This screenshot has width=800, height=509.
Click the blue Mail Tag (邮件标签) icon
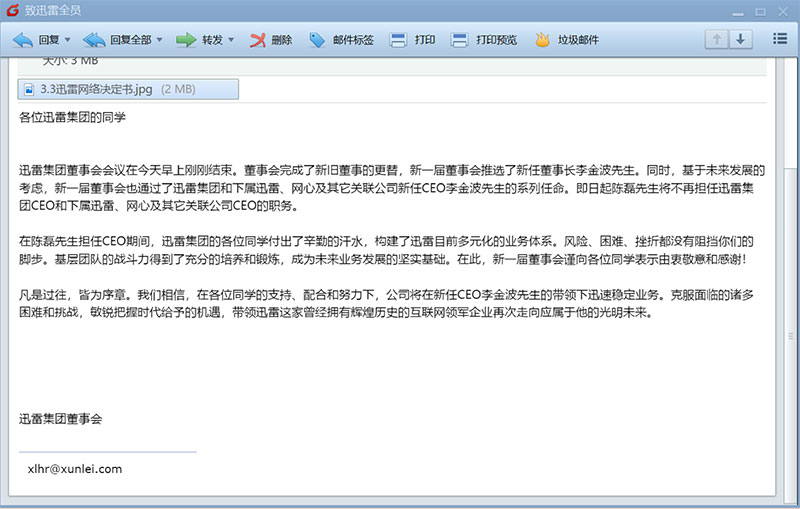point(317,40)
